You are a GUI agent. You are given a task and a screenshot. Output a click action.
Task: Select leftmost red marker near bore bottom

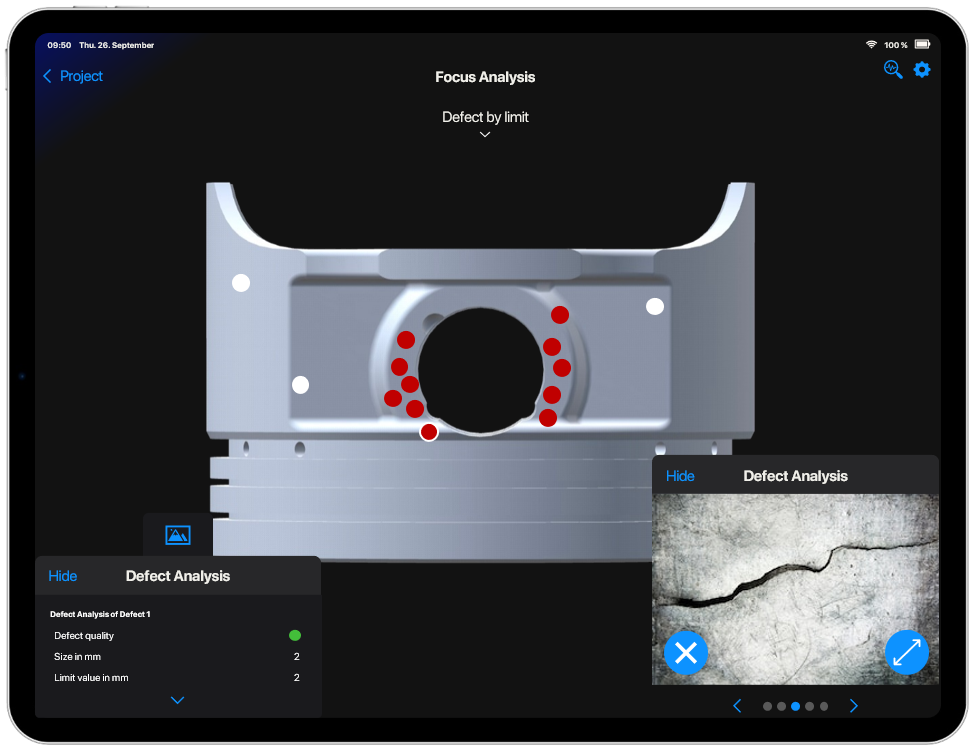tap(393, 398)
